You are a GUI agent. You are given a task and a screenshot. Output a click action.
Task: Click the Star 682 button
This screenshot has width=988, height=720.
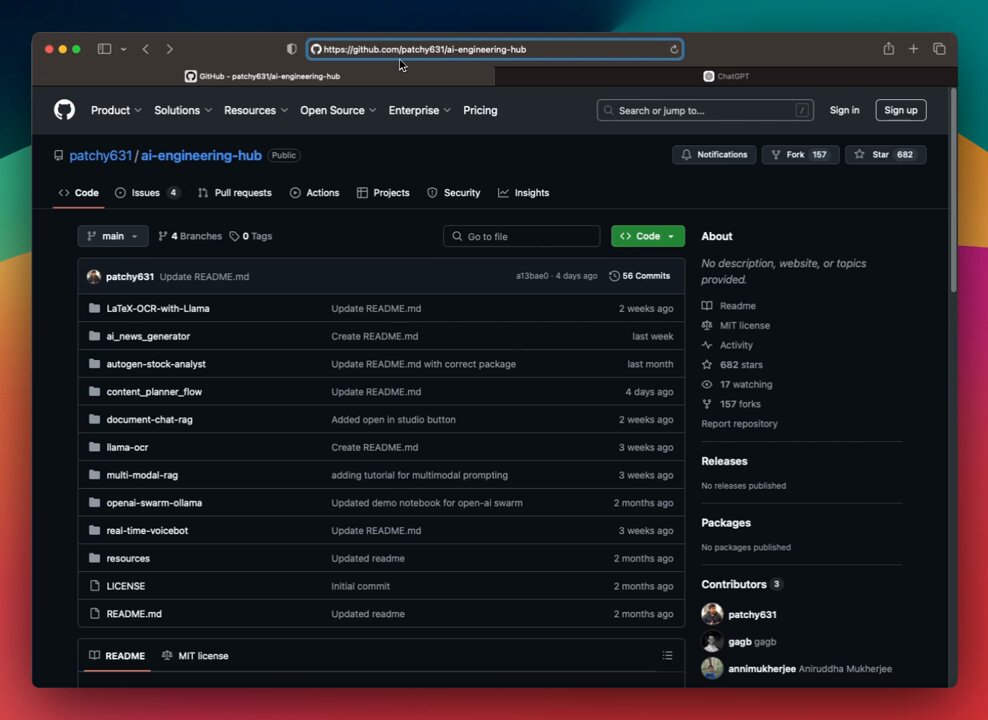(x=885, y=154)
